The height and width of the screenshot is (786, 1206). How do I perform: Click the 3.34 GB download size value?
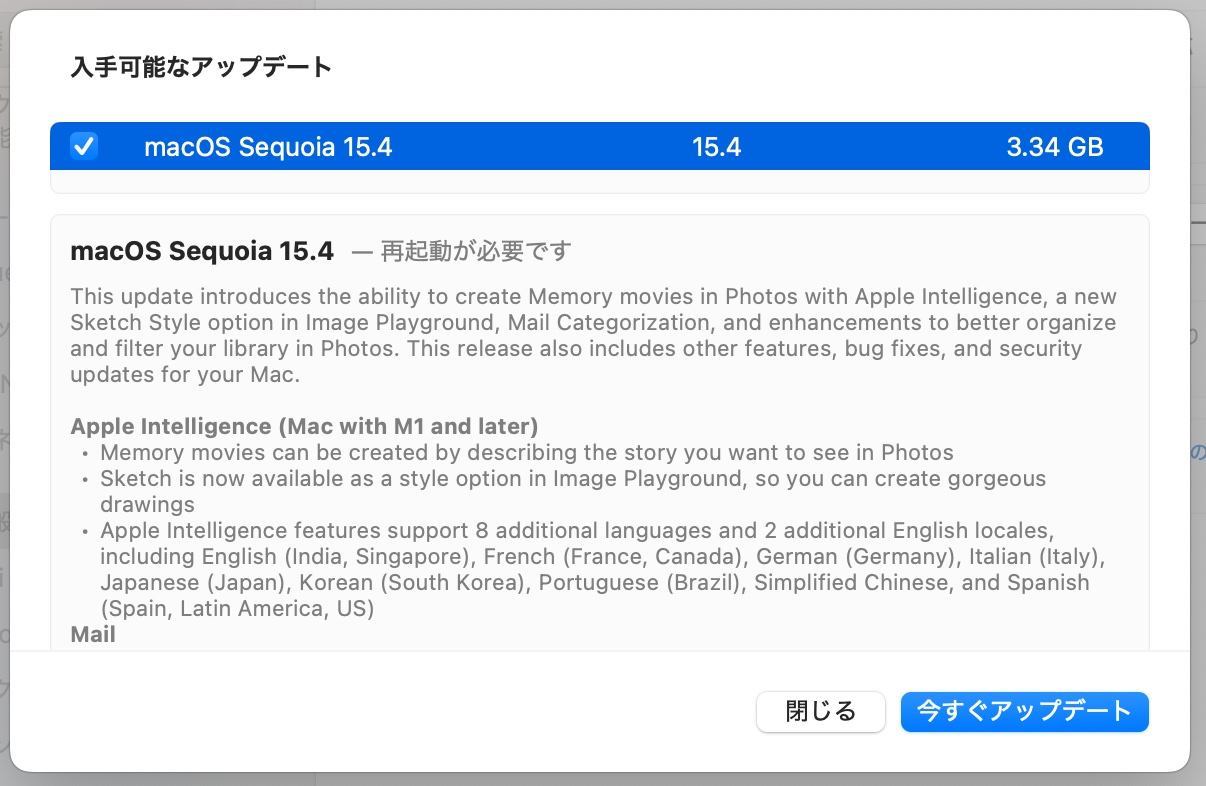[1055, 148]
